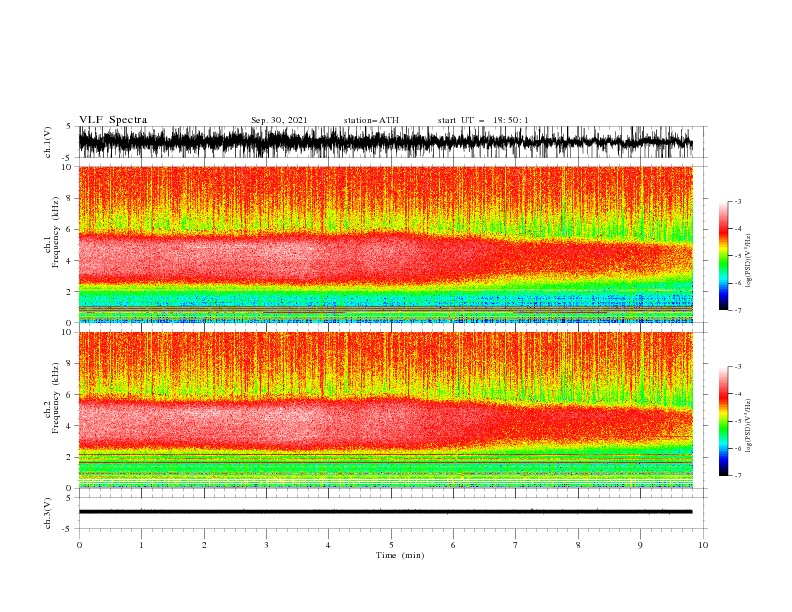Click the ch.1 'Frequency (kHz)' axis label
Screen dimensions: 792x612
pos(55,233)
